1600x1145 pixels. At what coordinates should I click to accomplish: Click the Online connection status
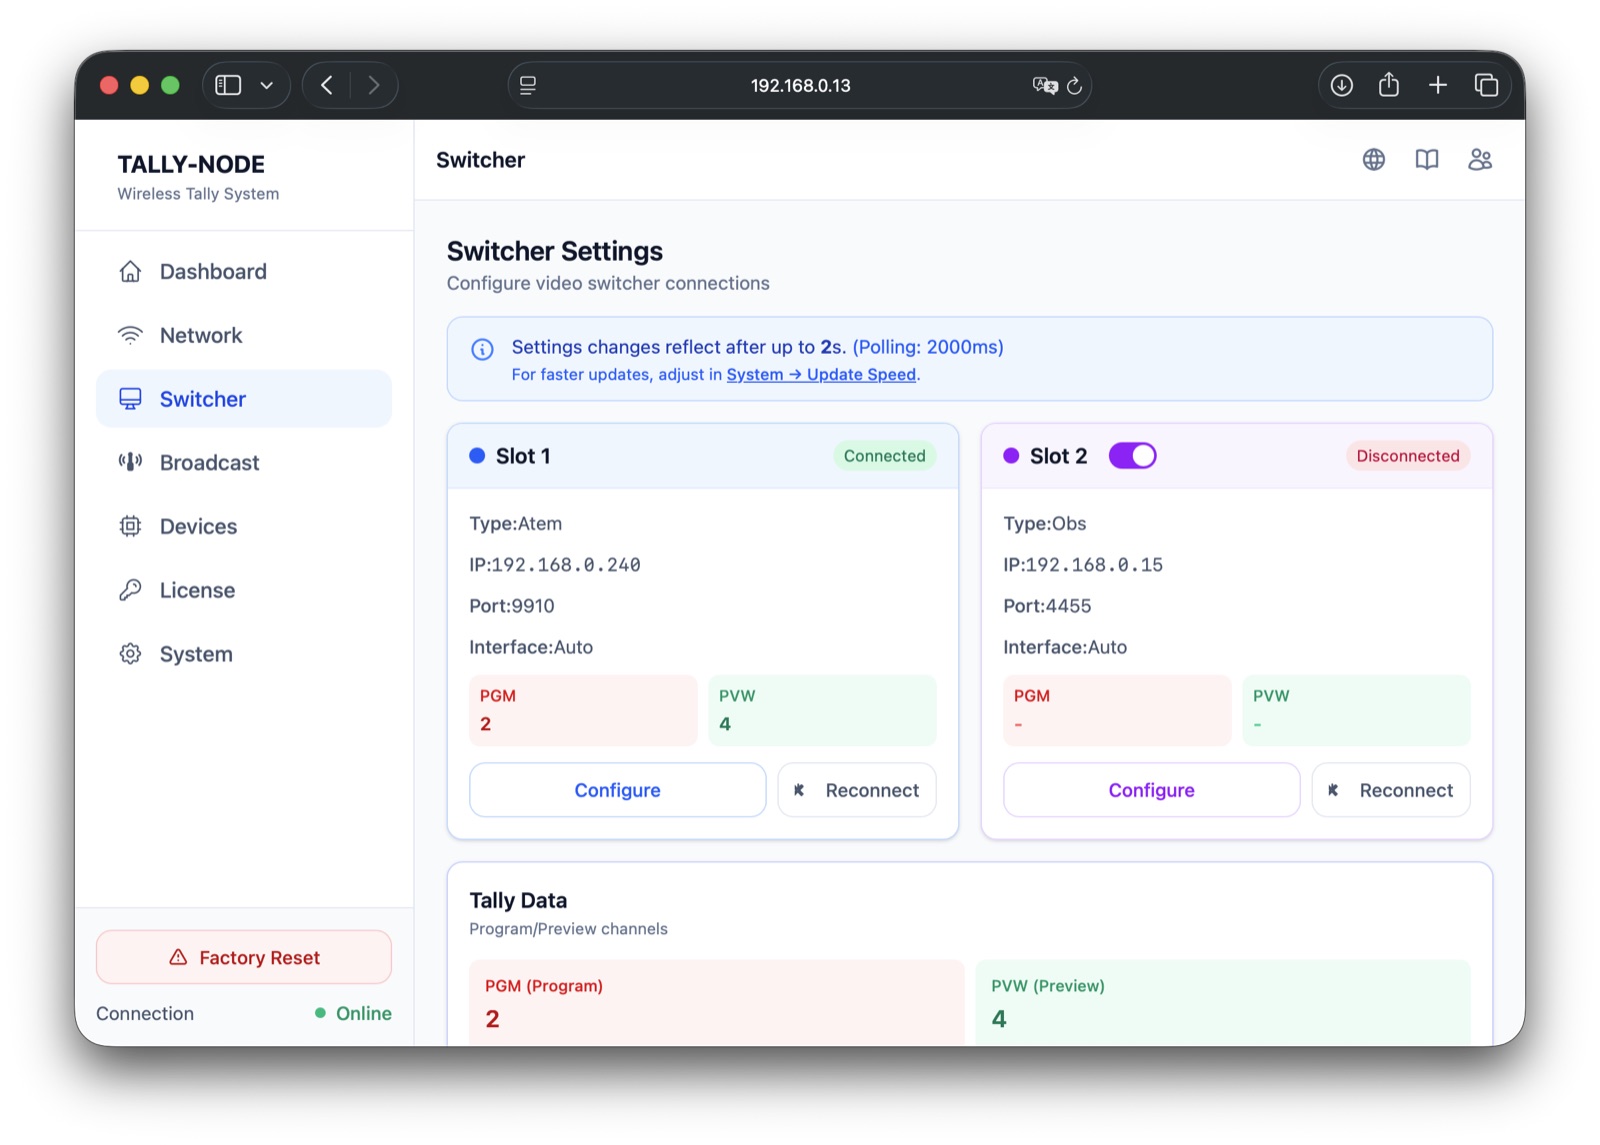point(353,1013)
